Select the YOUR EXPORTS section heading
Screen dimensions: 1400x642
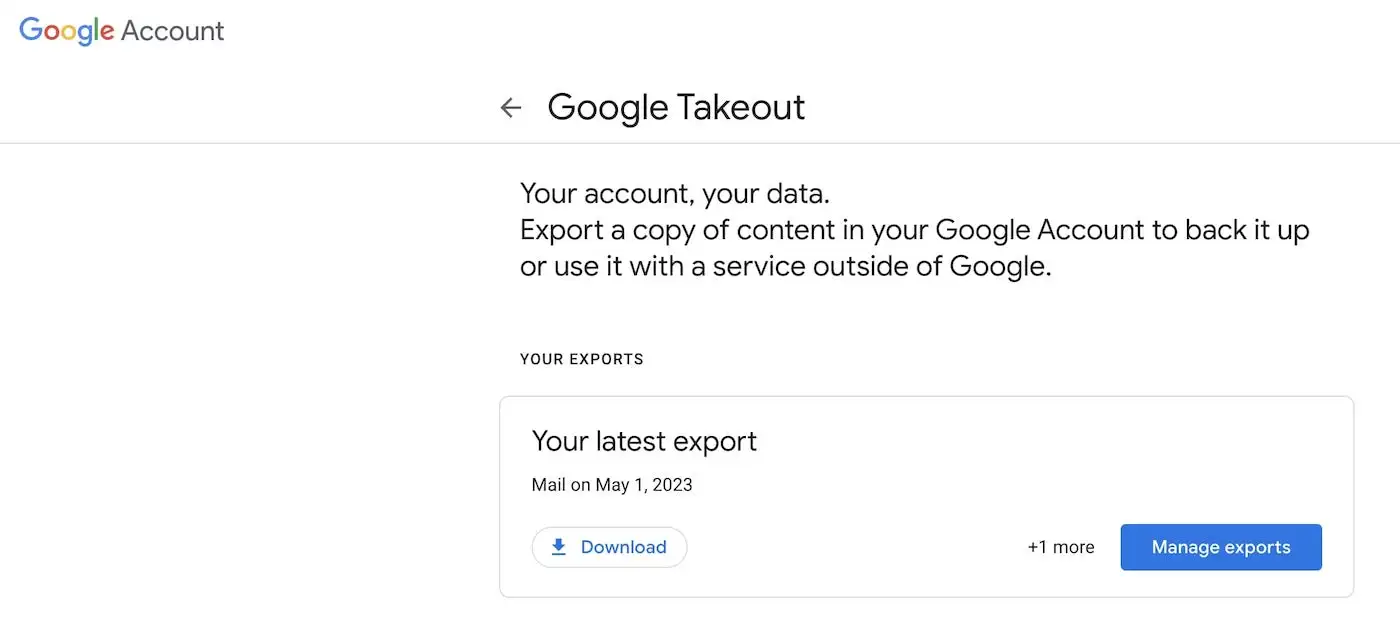tap(582, 358)
